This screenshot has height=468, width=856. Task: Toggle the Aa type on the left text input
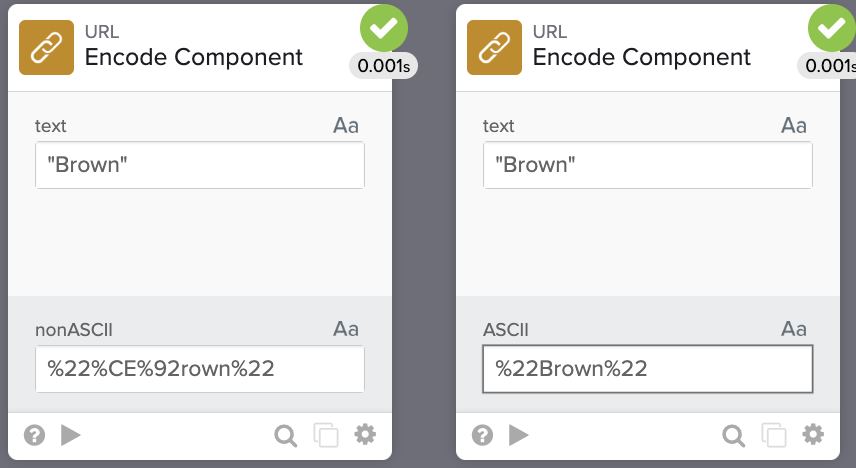point(345,126)
